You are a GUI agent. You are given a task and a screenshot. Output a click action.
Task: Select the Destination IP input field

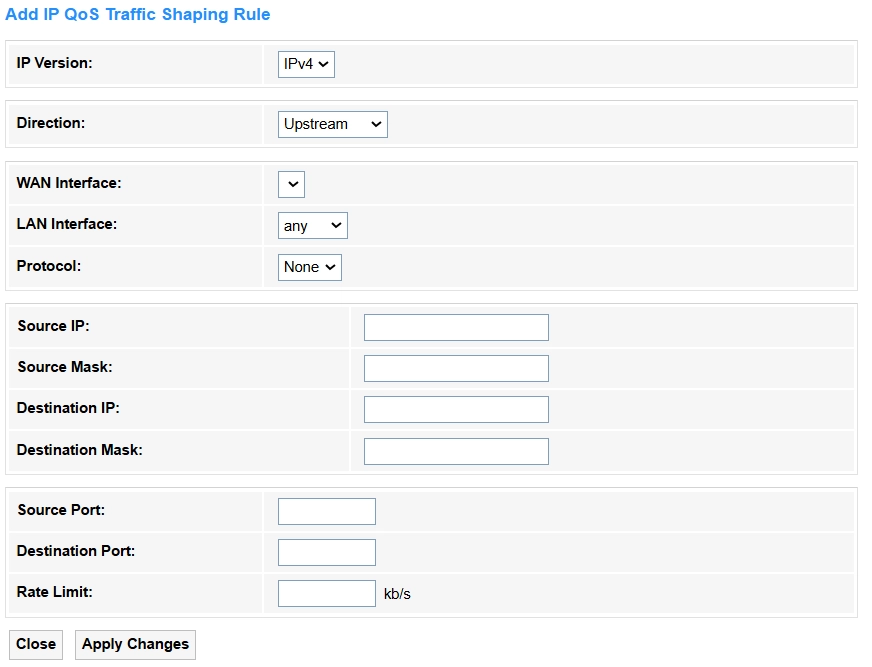point(456,409)
